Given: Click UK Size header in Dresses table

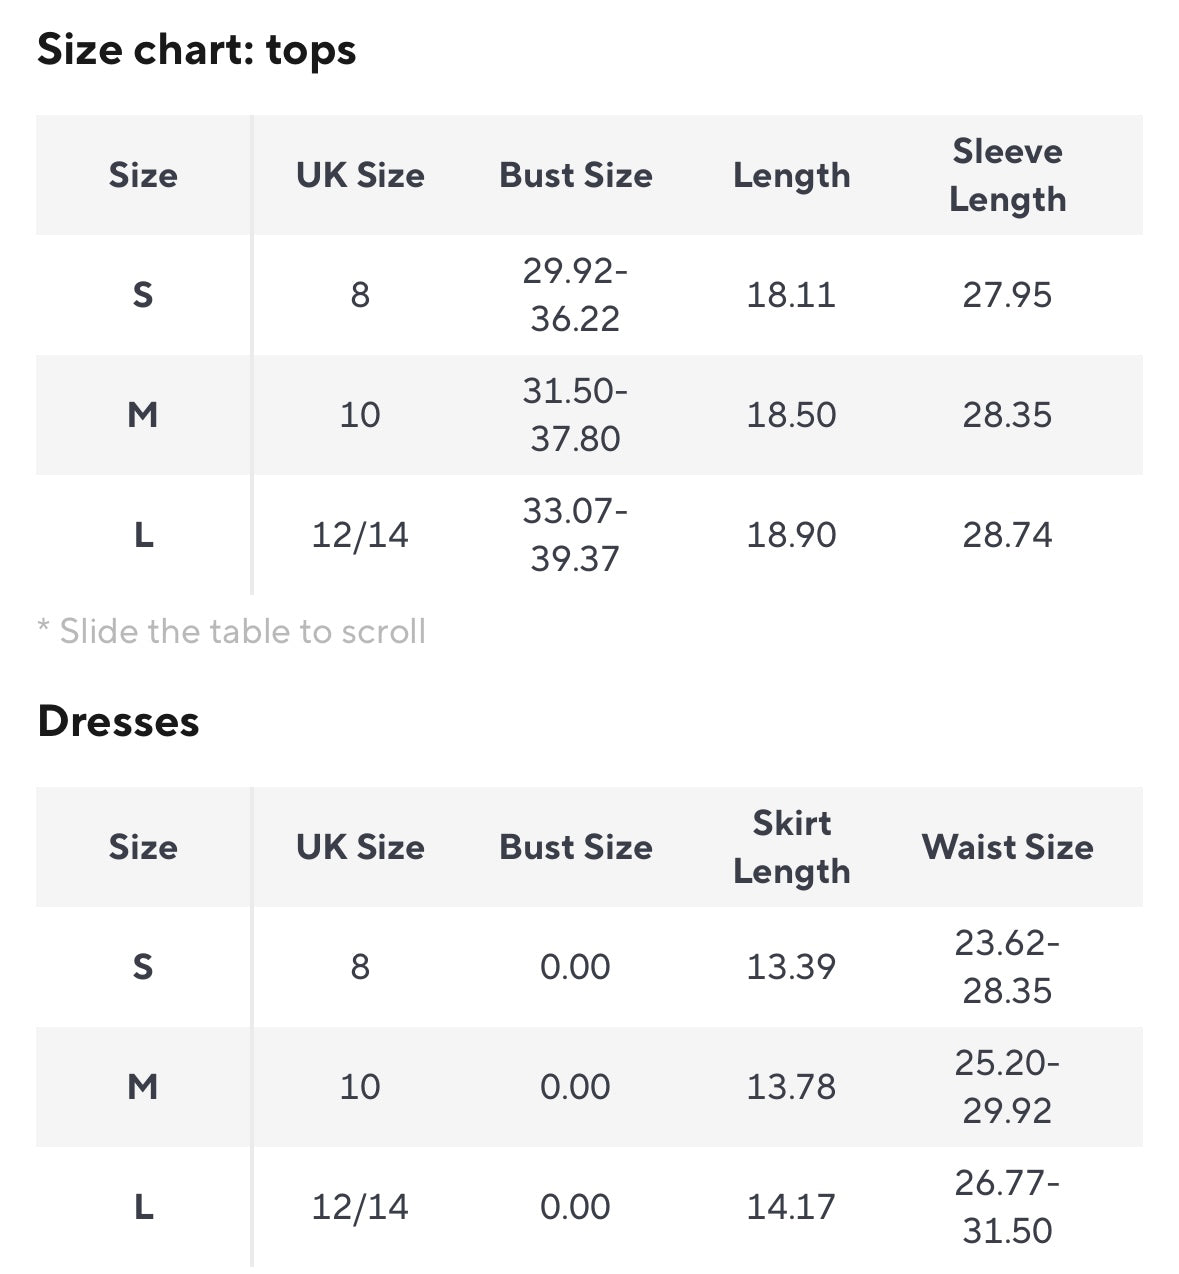Looking at the screenshot, I should [360, 847].
